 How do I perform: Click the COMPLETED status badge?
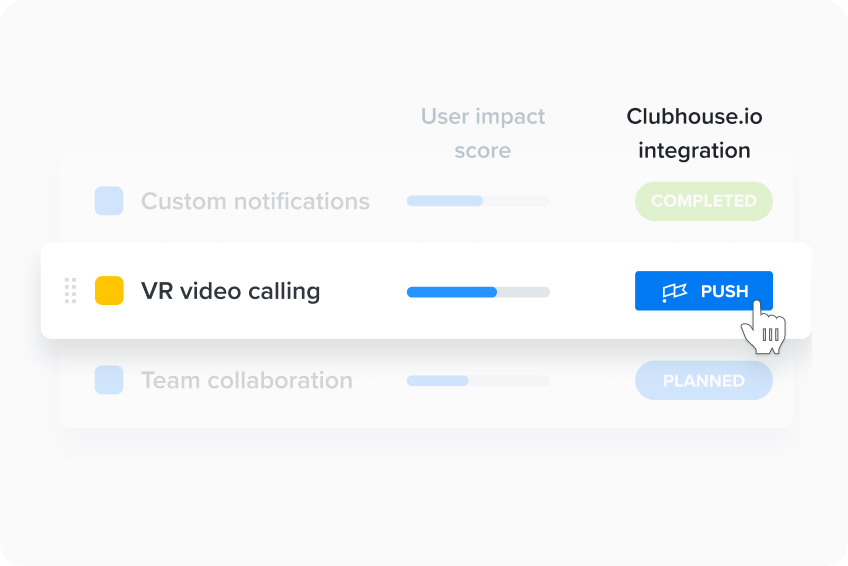pos(704,201)
